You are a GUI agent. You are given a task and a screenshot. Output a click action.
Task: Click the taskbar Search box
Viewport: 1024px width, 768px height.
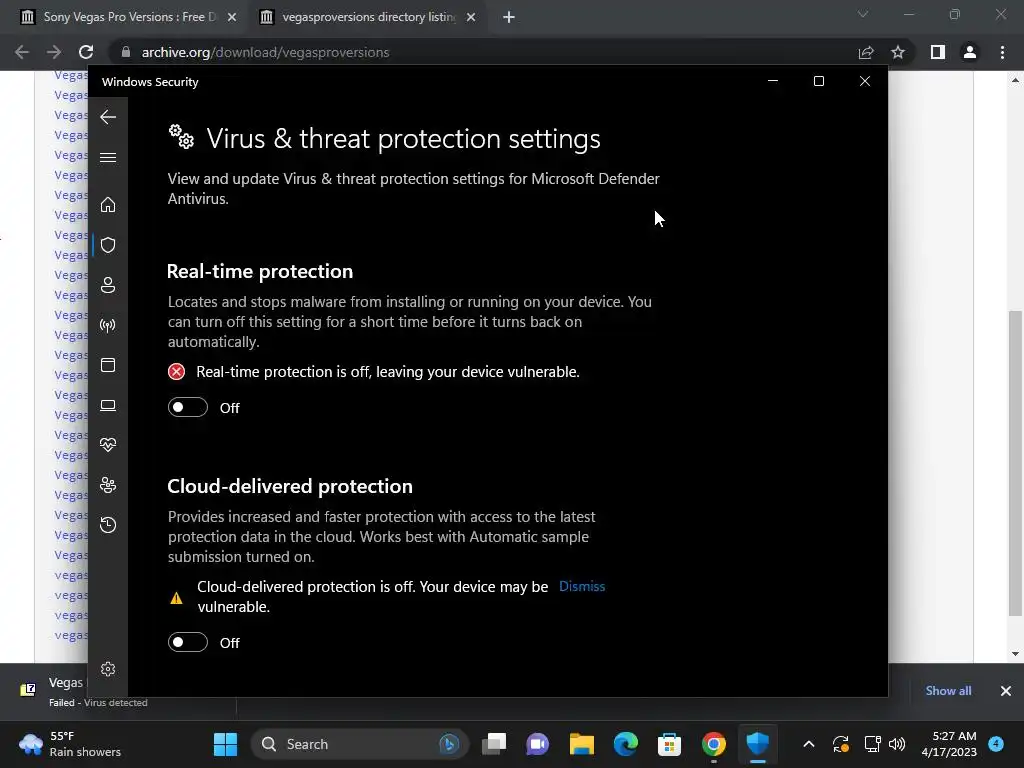coord(359,744)
